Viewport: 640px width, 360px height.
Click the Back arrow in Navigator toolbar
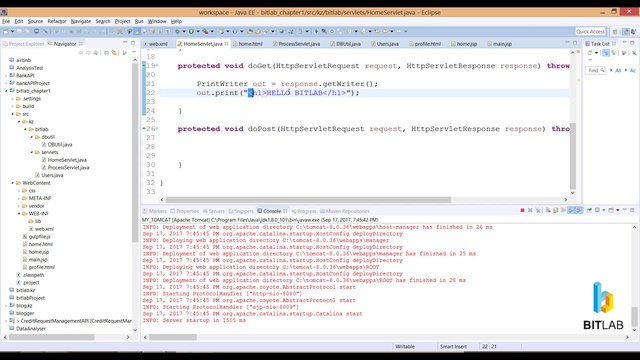click(80, 53)
